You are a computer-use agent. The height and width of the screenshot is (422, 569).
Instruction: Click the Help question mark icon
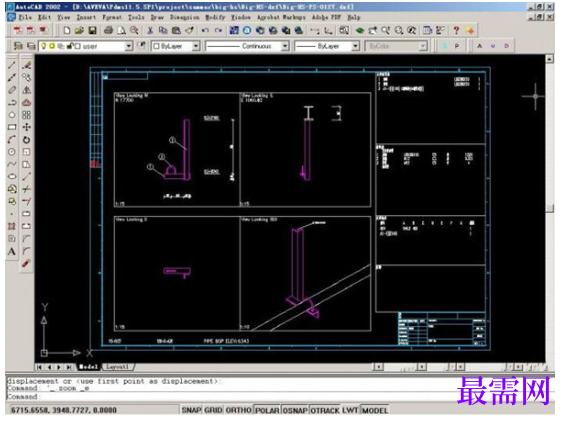click(x=456, y=30)
